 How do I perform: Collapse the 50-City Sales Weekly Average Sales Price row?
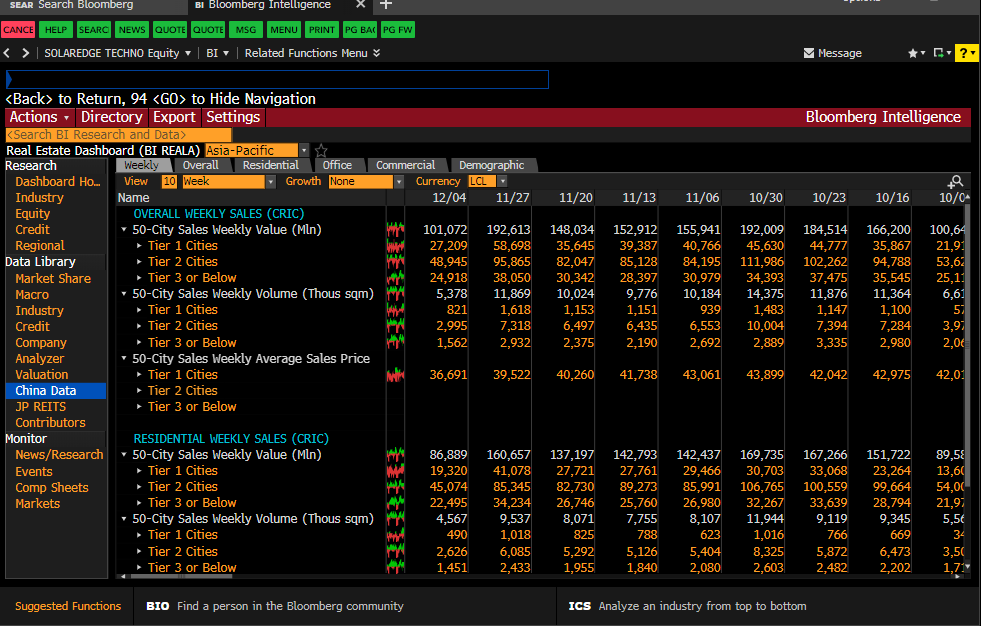124,359
